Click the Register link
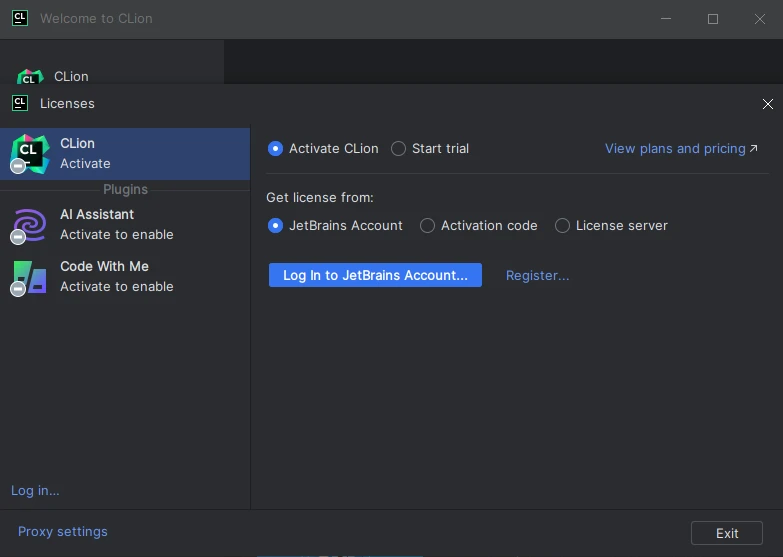 [537, 275]
